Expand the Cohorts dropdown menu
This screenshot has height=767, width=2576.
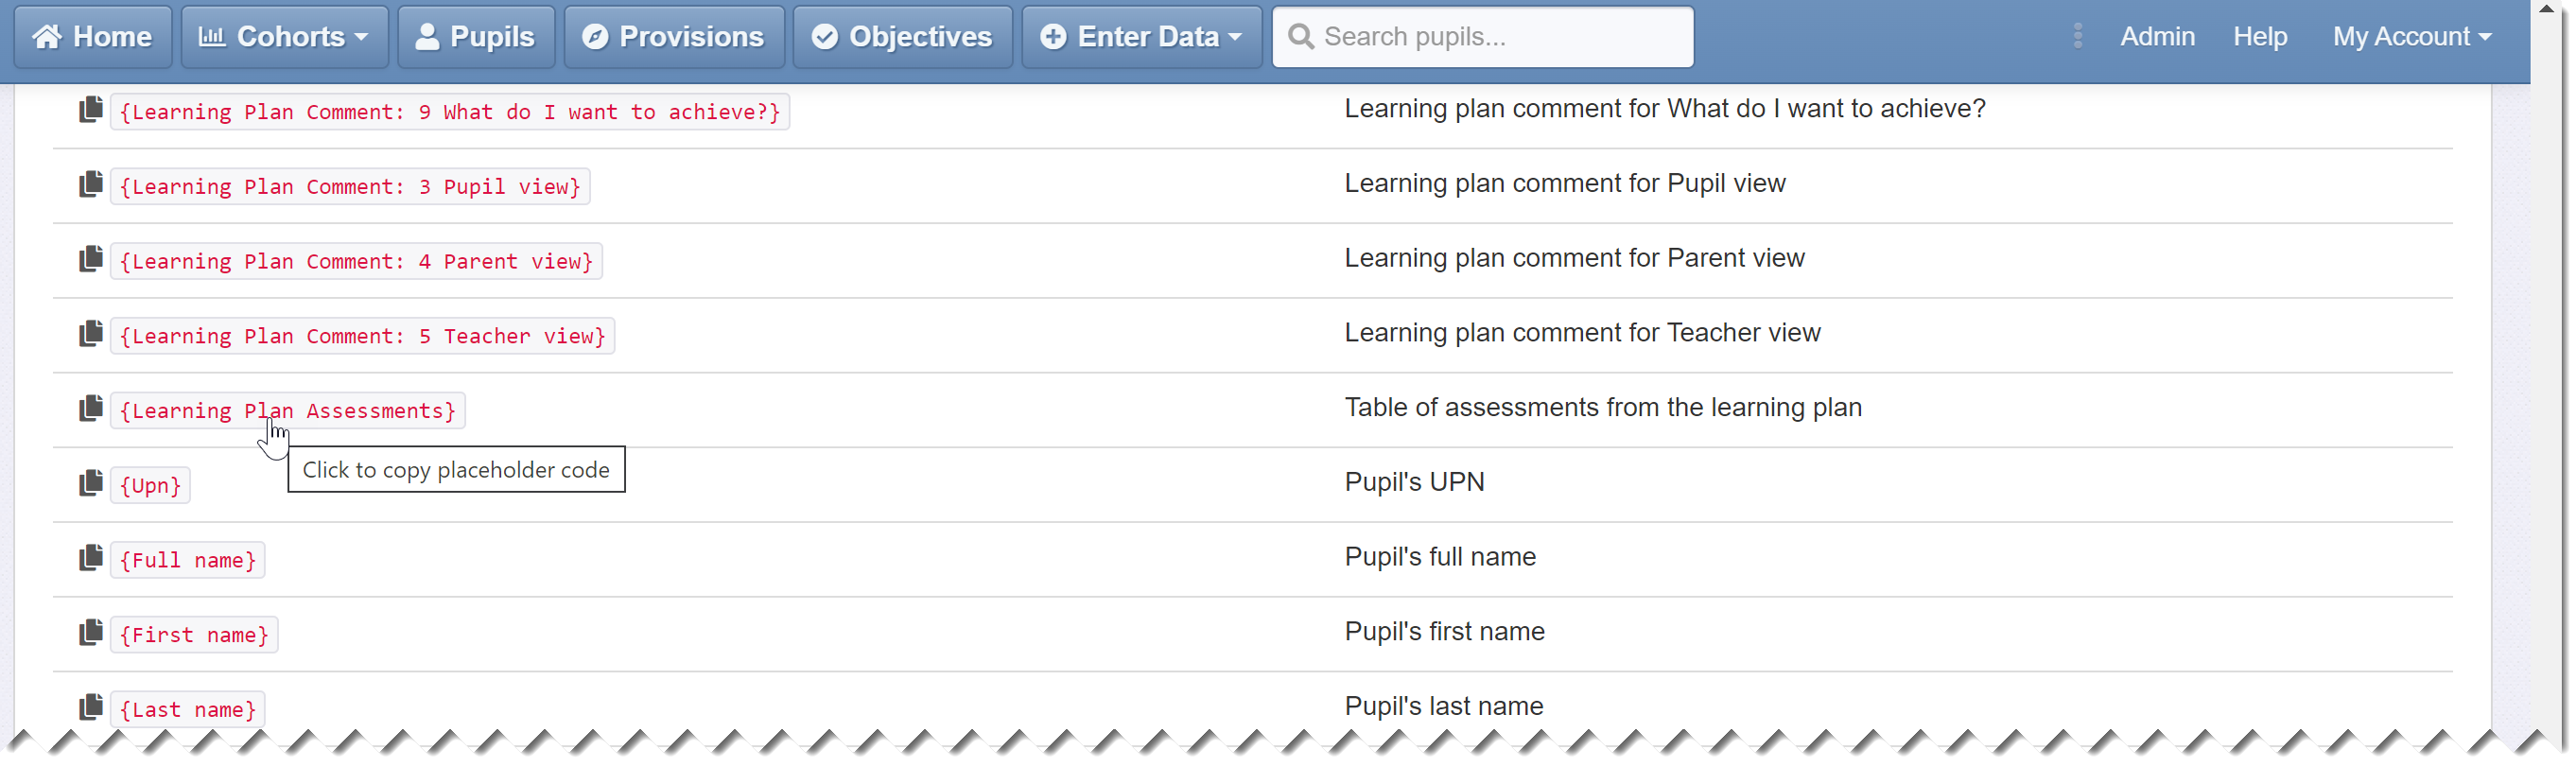click(x=284, y=37)
